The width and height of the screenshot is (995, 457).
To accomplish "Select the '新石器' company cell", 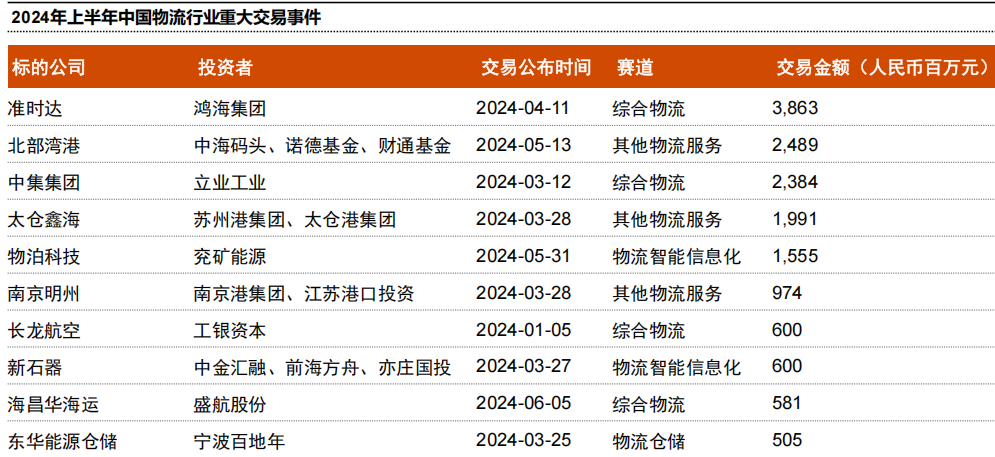I will coord(35,367).
